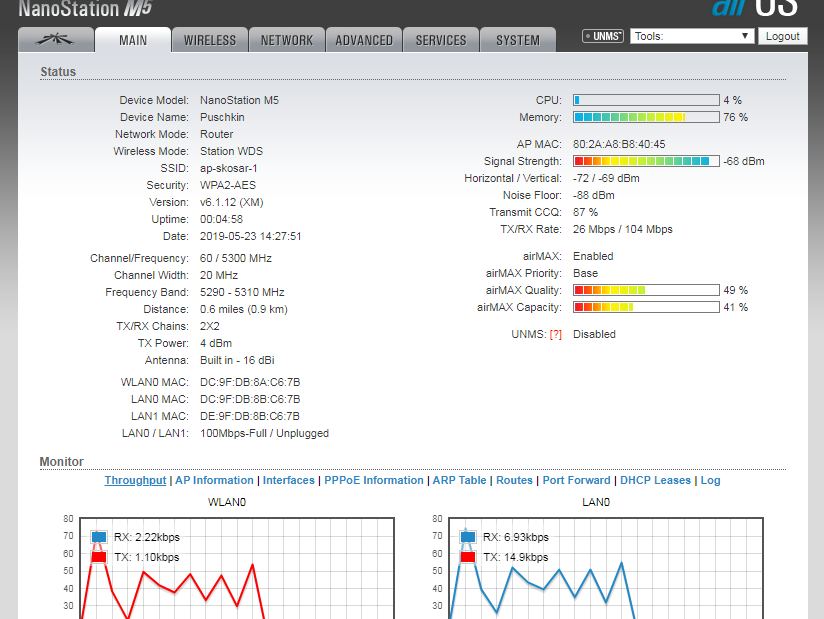824x619 pixels.
Task: Click the Noise Floor value '-88 dBm'
Action: (x=594, y=195)
